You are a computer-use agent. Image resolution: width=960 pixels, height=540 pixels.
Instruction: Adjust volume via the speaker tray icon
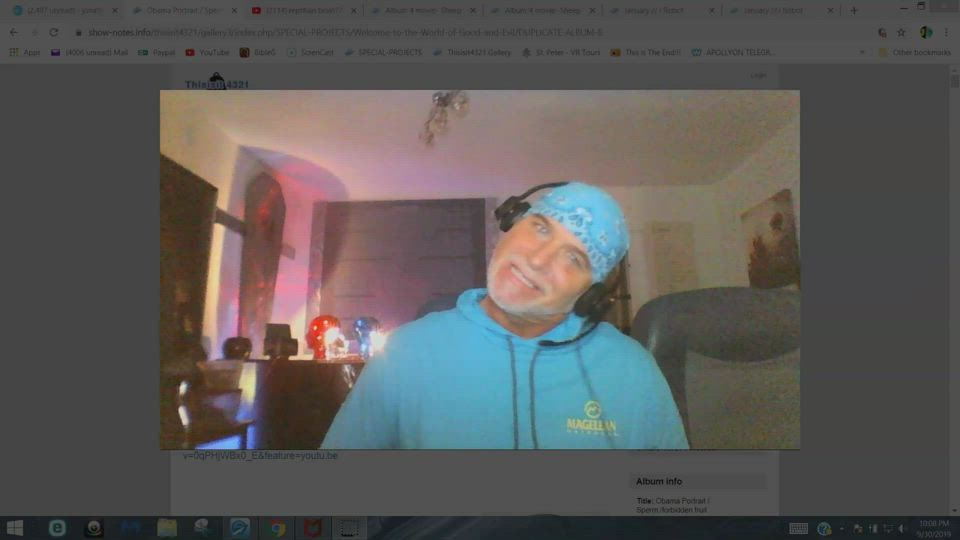[x=901, y=528]
